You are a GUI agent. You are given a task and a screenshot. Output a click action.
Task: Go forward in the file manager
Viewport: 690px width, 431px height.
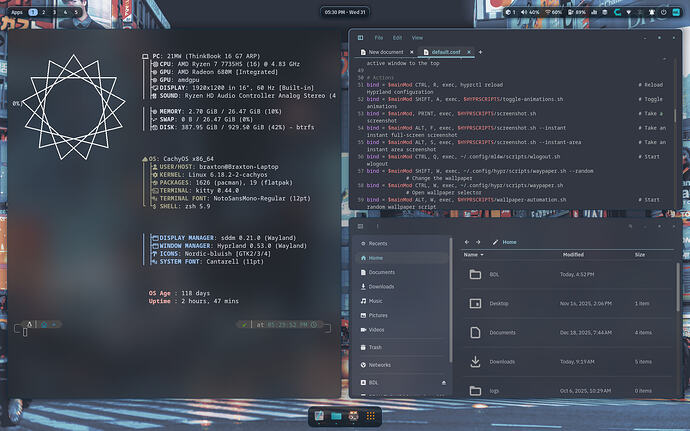(478, 242)
